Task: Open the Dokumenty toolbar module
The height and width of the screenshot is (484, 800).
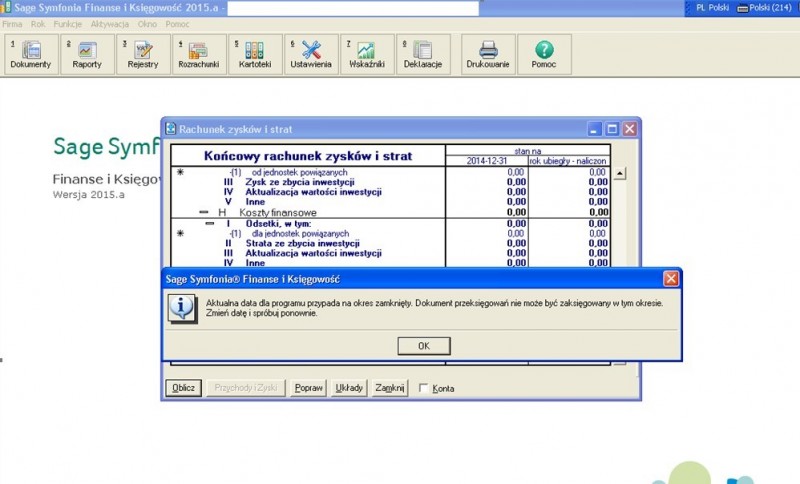Action: pos(31,55)
